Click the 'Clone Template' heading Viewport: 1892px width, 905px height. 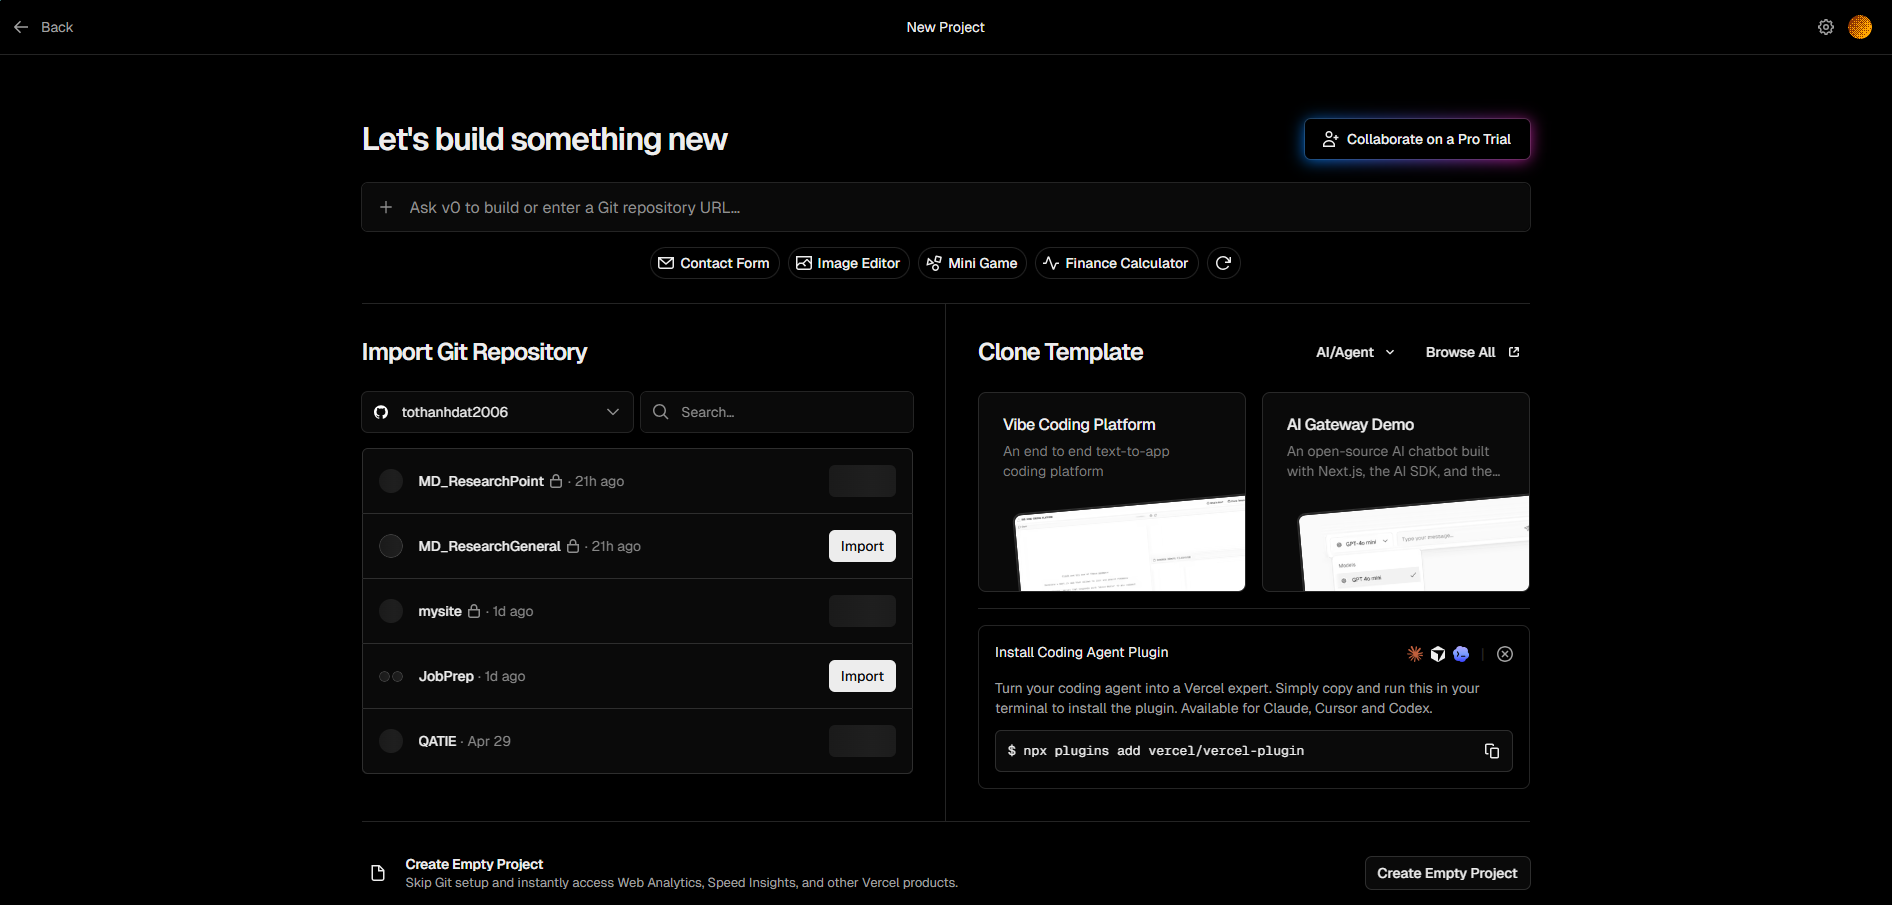tap(1060, 352)
